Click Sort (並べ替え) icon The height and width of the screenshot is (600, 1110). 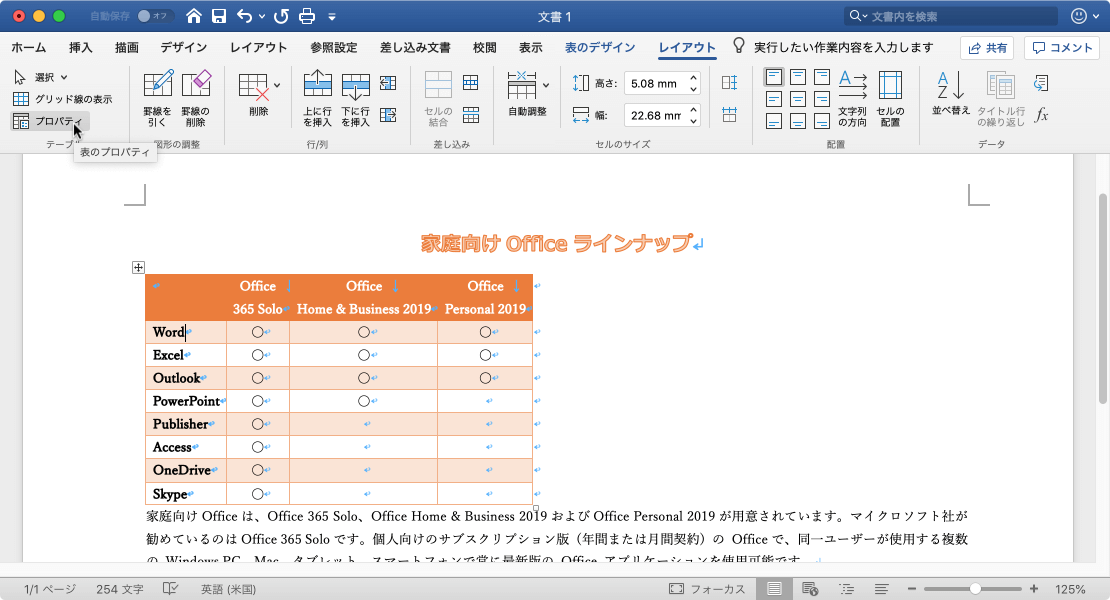(x=951, y=93)
